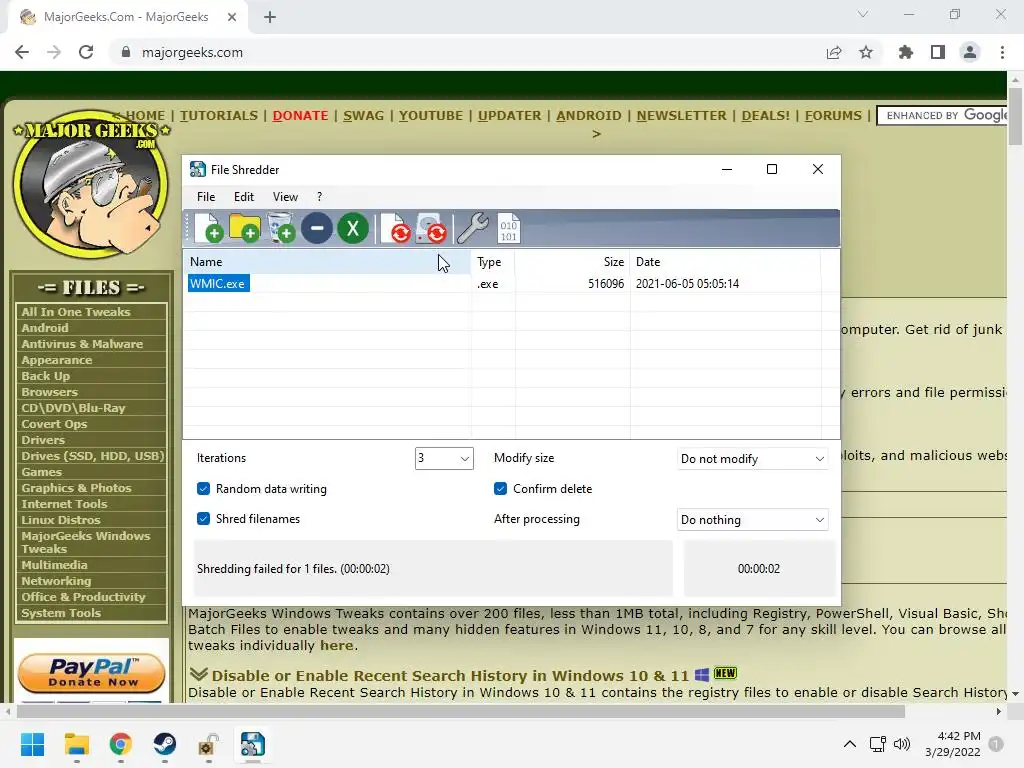Image resolution: width=1024 pixels, height=768 pixels.
Task: Open the Chrome profile avatar icon
Action: coord(970,52)
